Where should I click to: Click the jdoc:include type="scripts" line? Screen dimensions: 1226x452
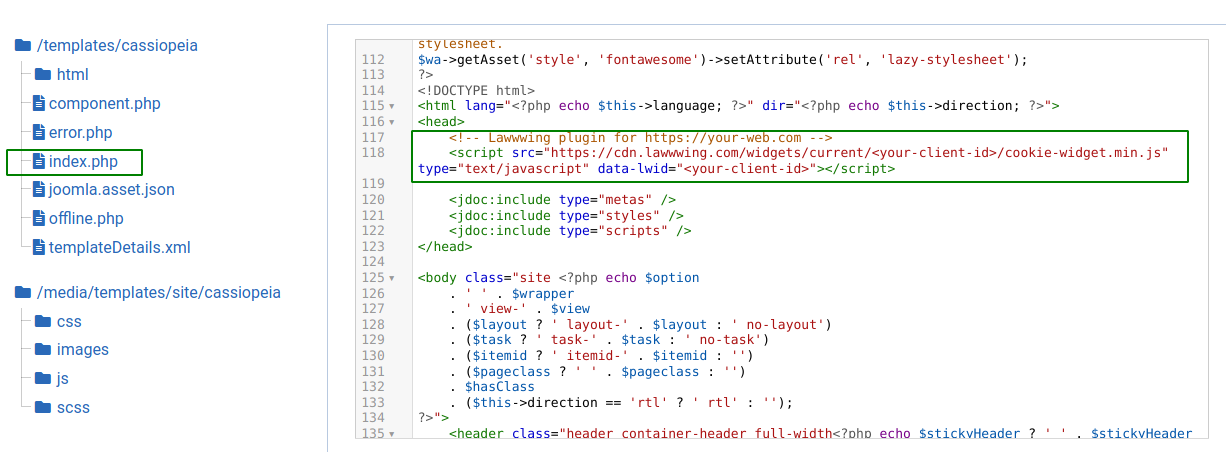point(571,230)
